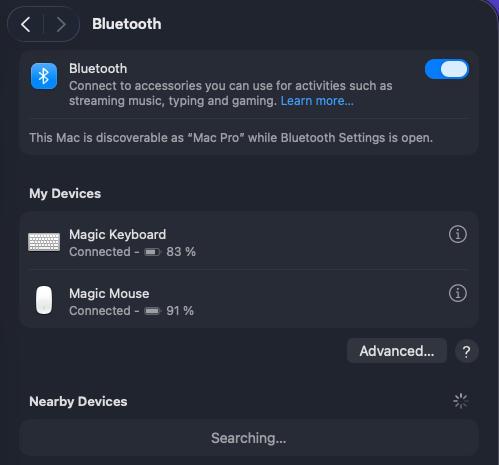Image resolution: width=499 pixels, height=465 pixels.
Task: Go back with the left chevron
Action: tap(26, 24)
